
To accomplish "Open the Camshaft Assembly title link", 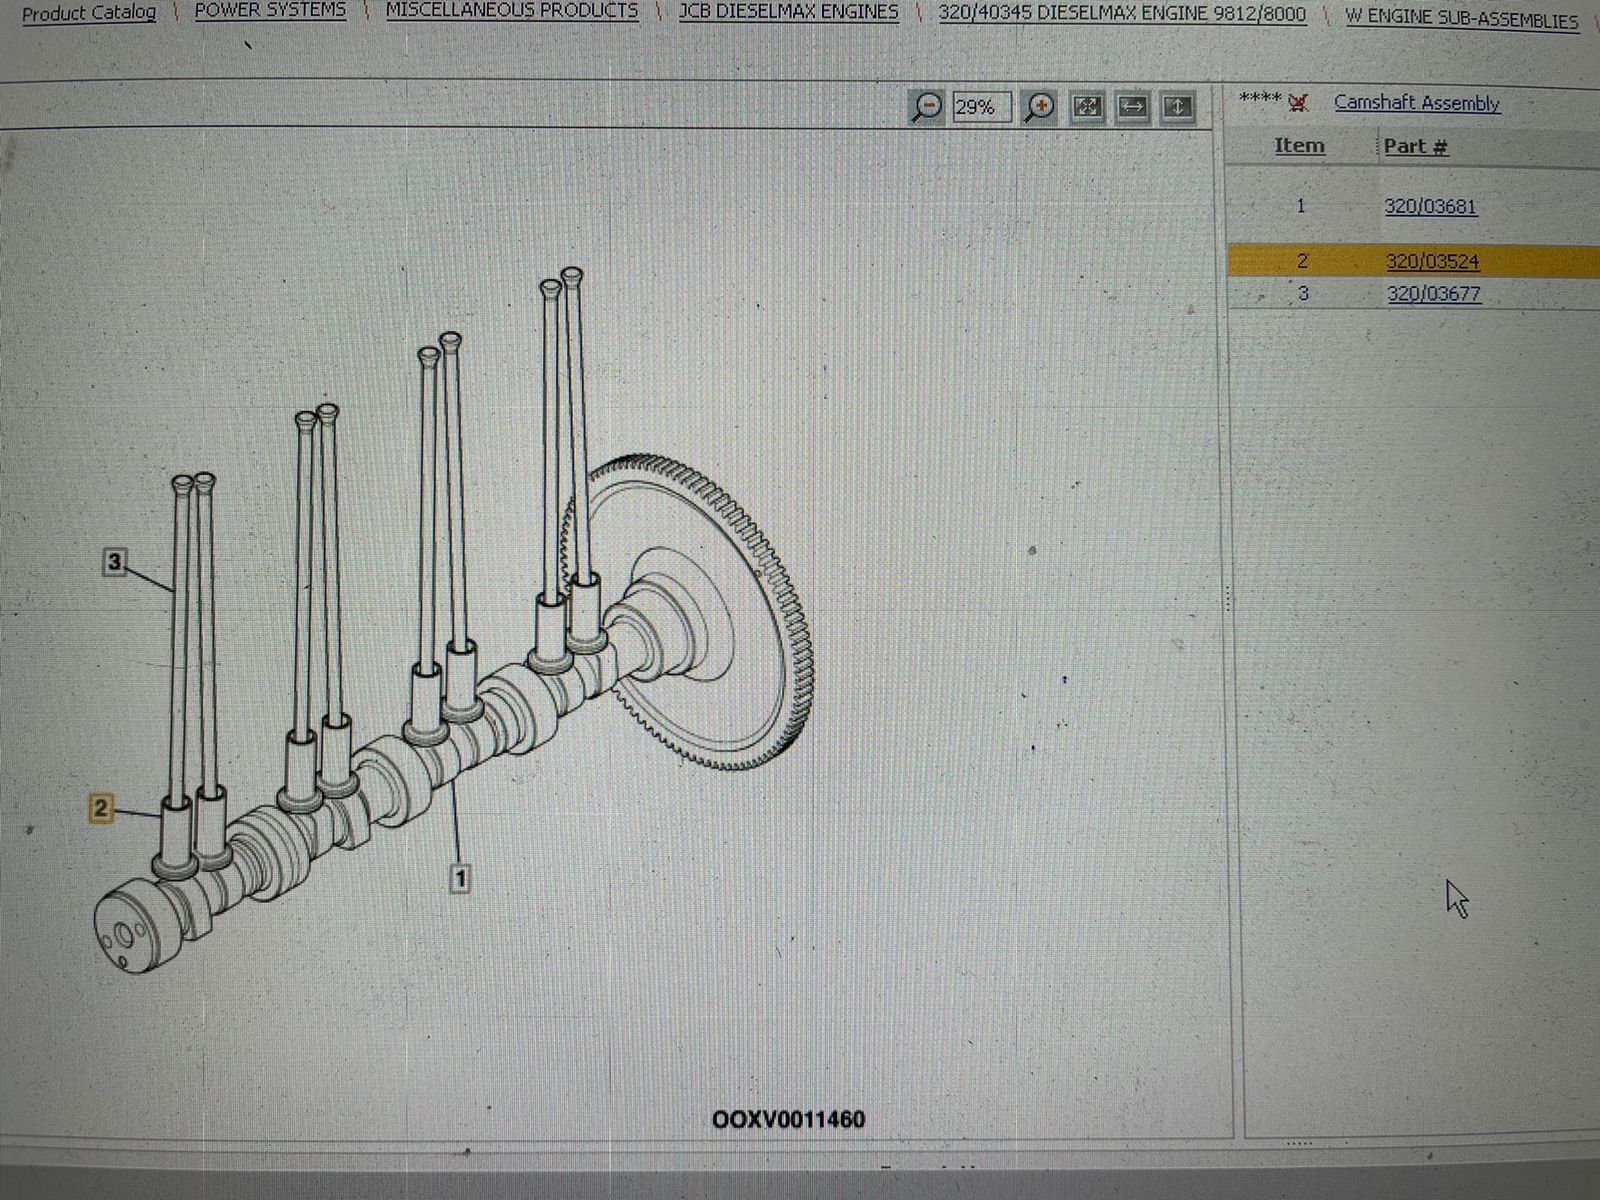I will point(1417,103).
